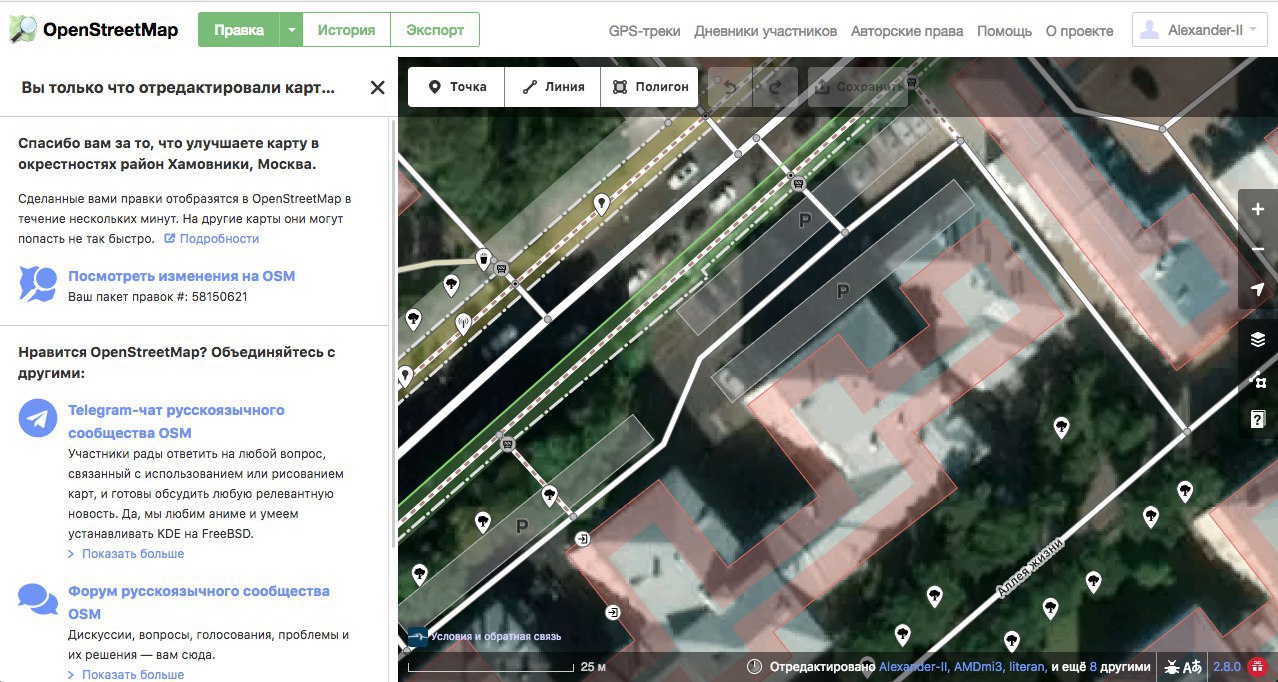Start drawing a line with Линия
The height and width of the screenshot is (682, 1278).
coord(553,87)
